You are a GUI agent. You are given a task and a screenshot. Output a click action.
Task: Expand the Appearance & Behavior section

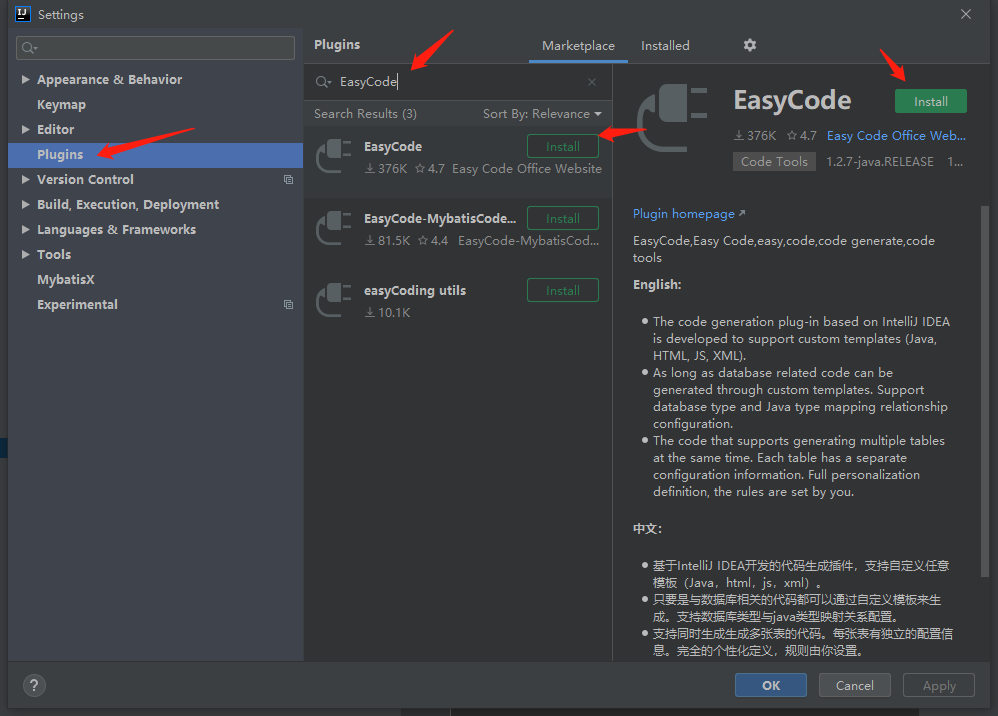click(25, 79)
